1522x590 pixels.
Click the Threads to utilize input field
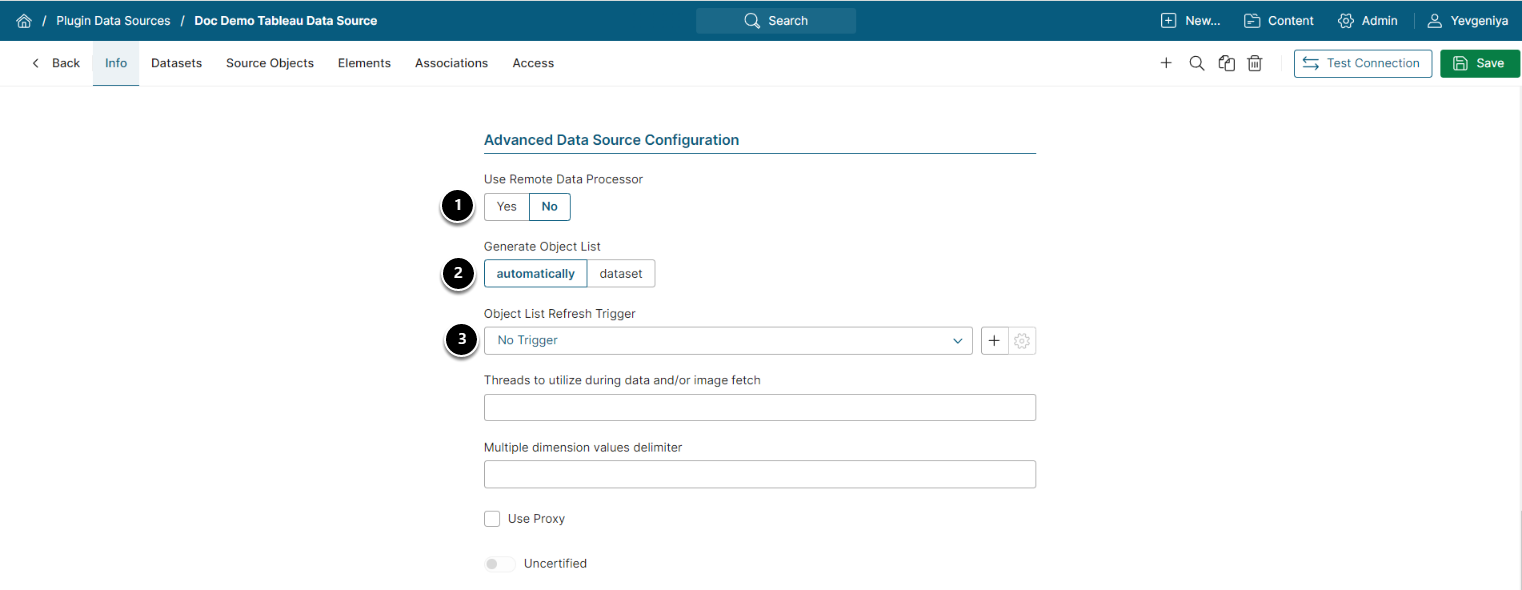759,408
